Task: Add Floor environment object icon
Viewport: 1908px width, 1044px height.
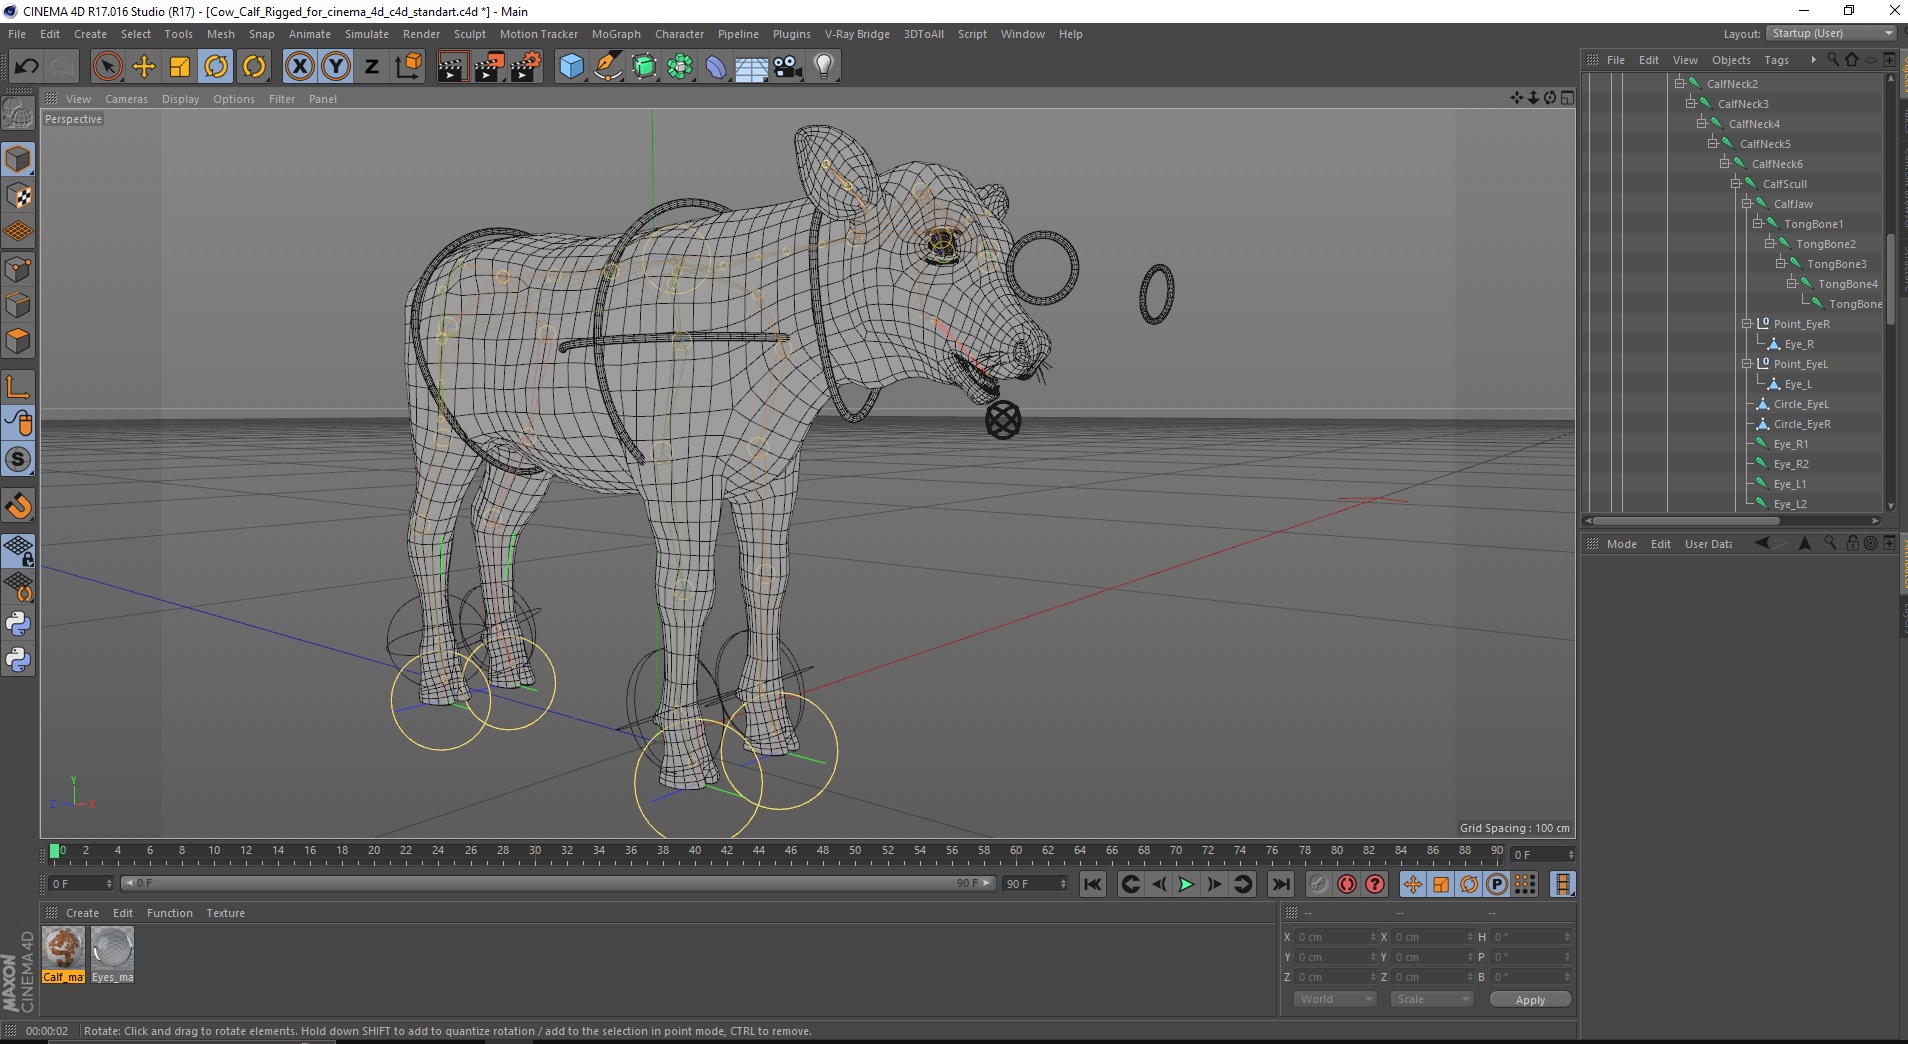Action: point(752,67)
